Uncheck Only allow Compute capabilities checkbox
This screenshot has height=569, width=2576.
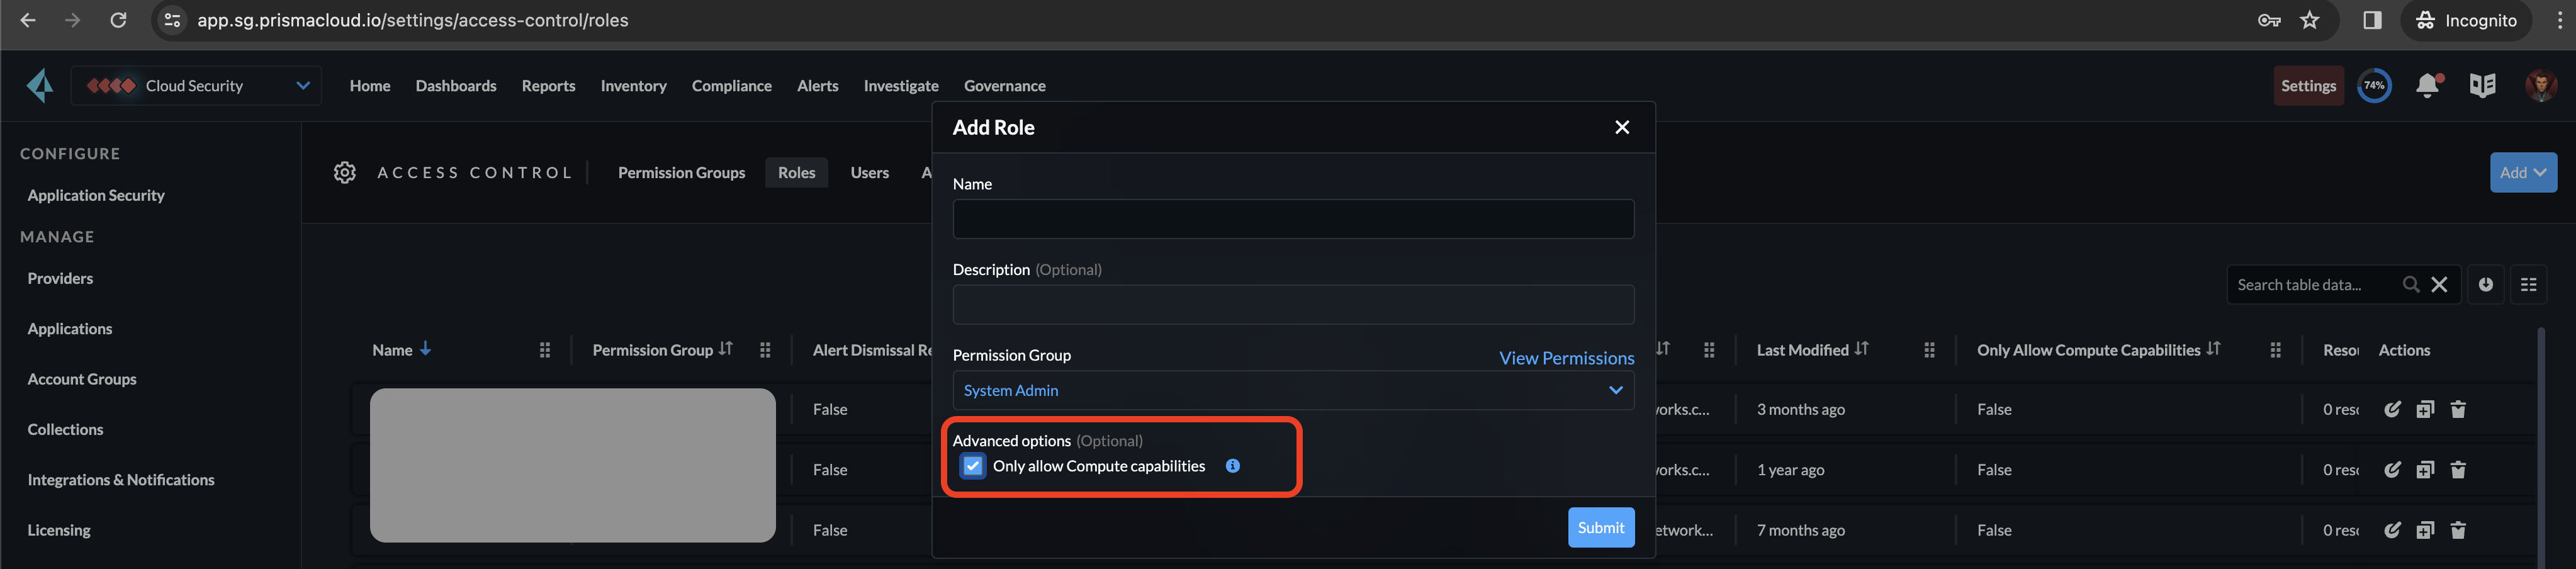click(972, 466)
